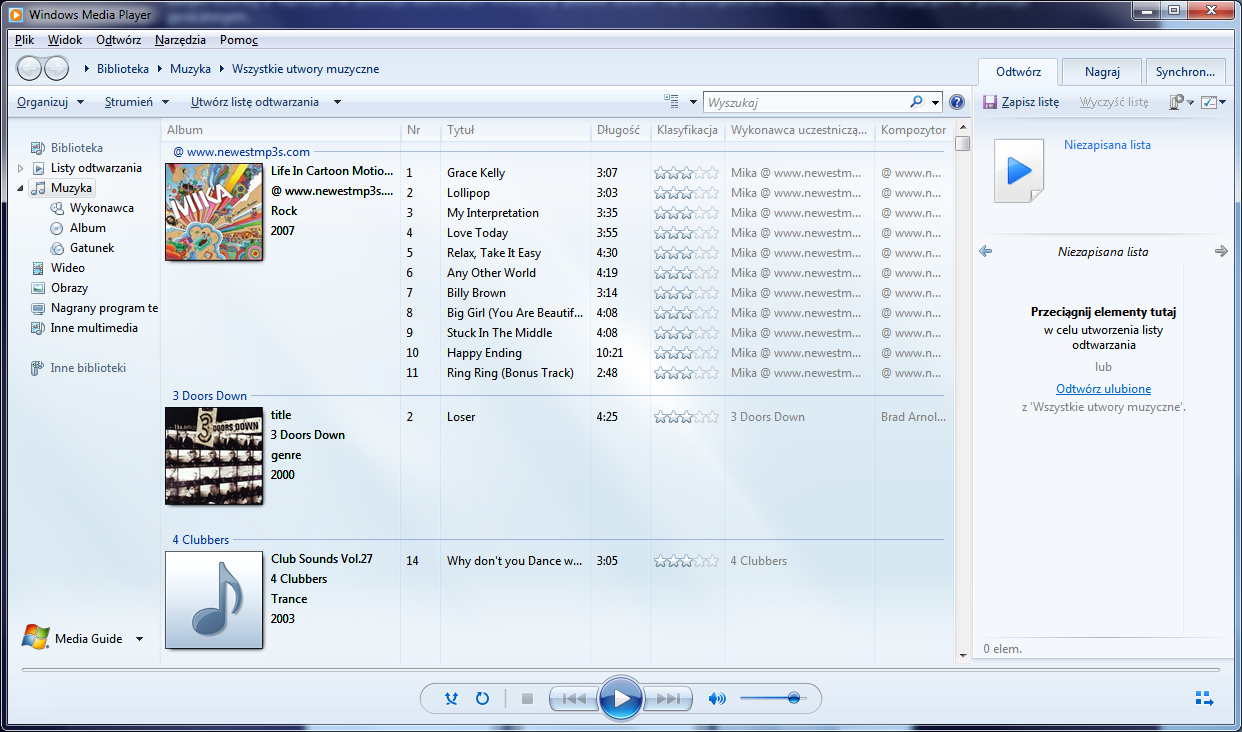The height and width of the screenshot is (732, 1242).
Task: Toggle shuffle mode
Action: (452, 699)
